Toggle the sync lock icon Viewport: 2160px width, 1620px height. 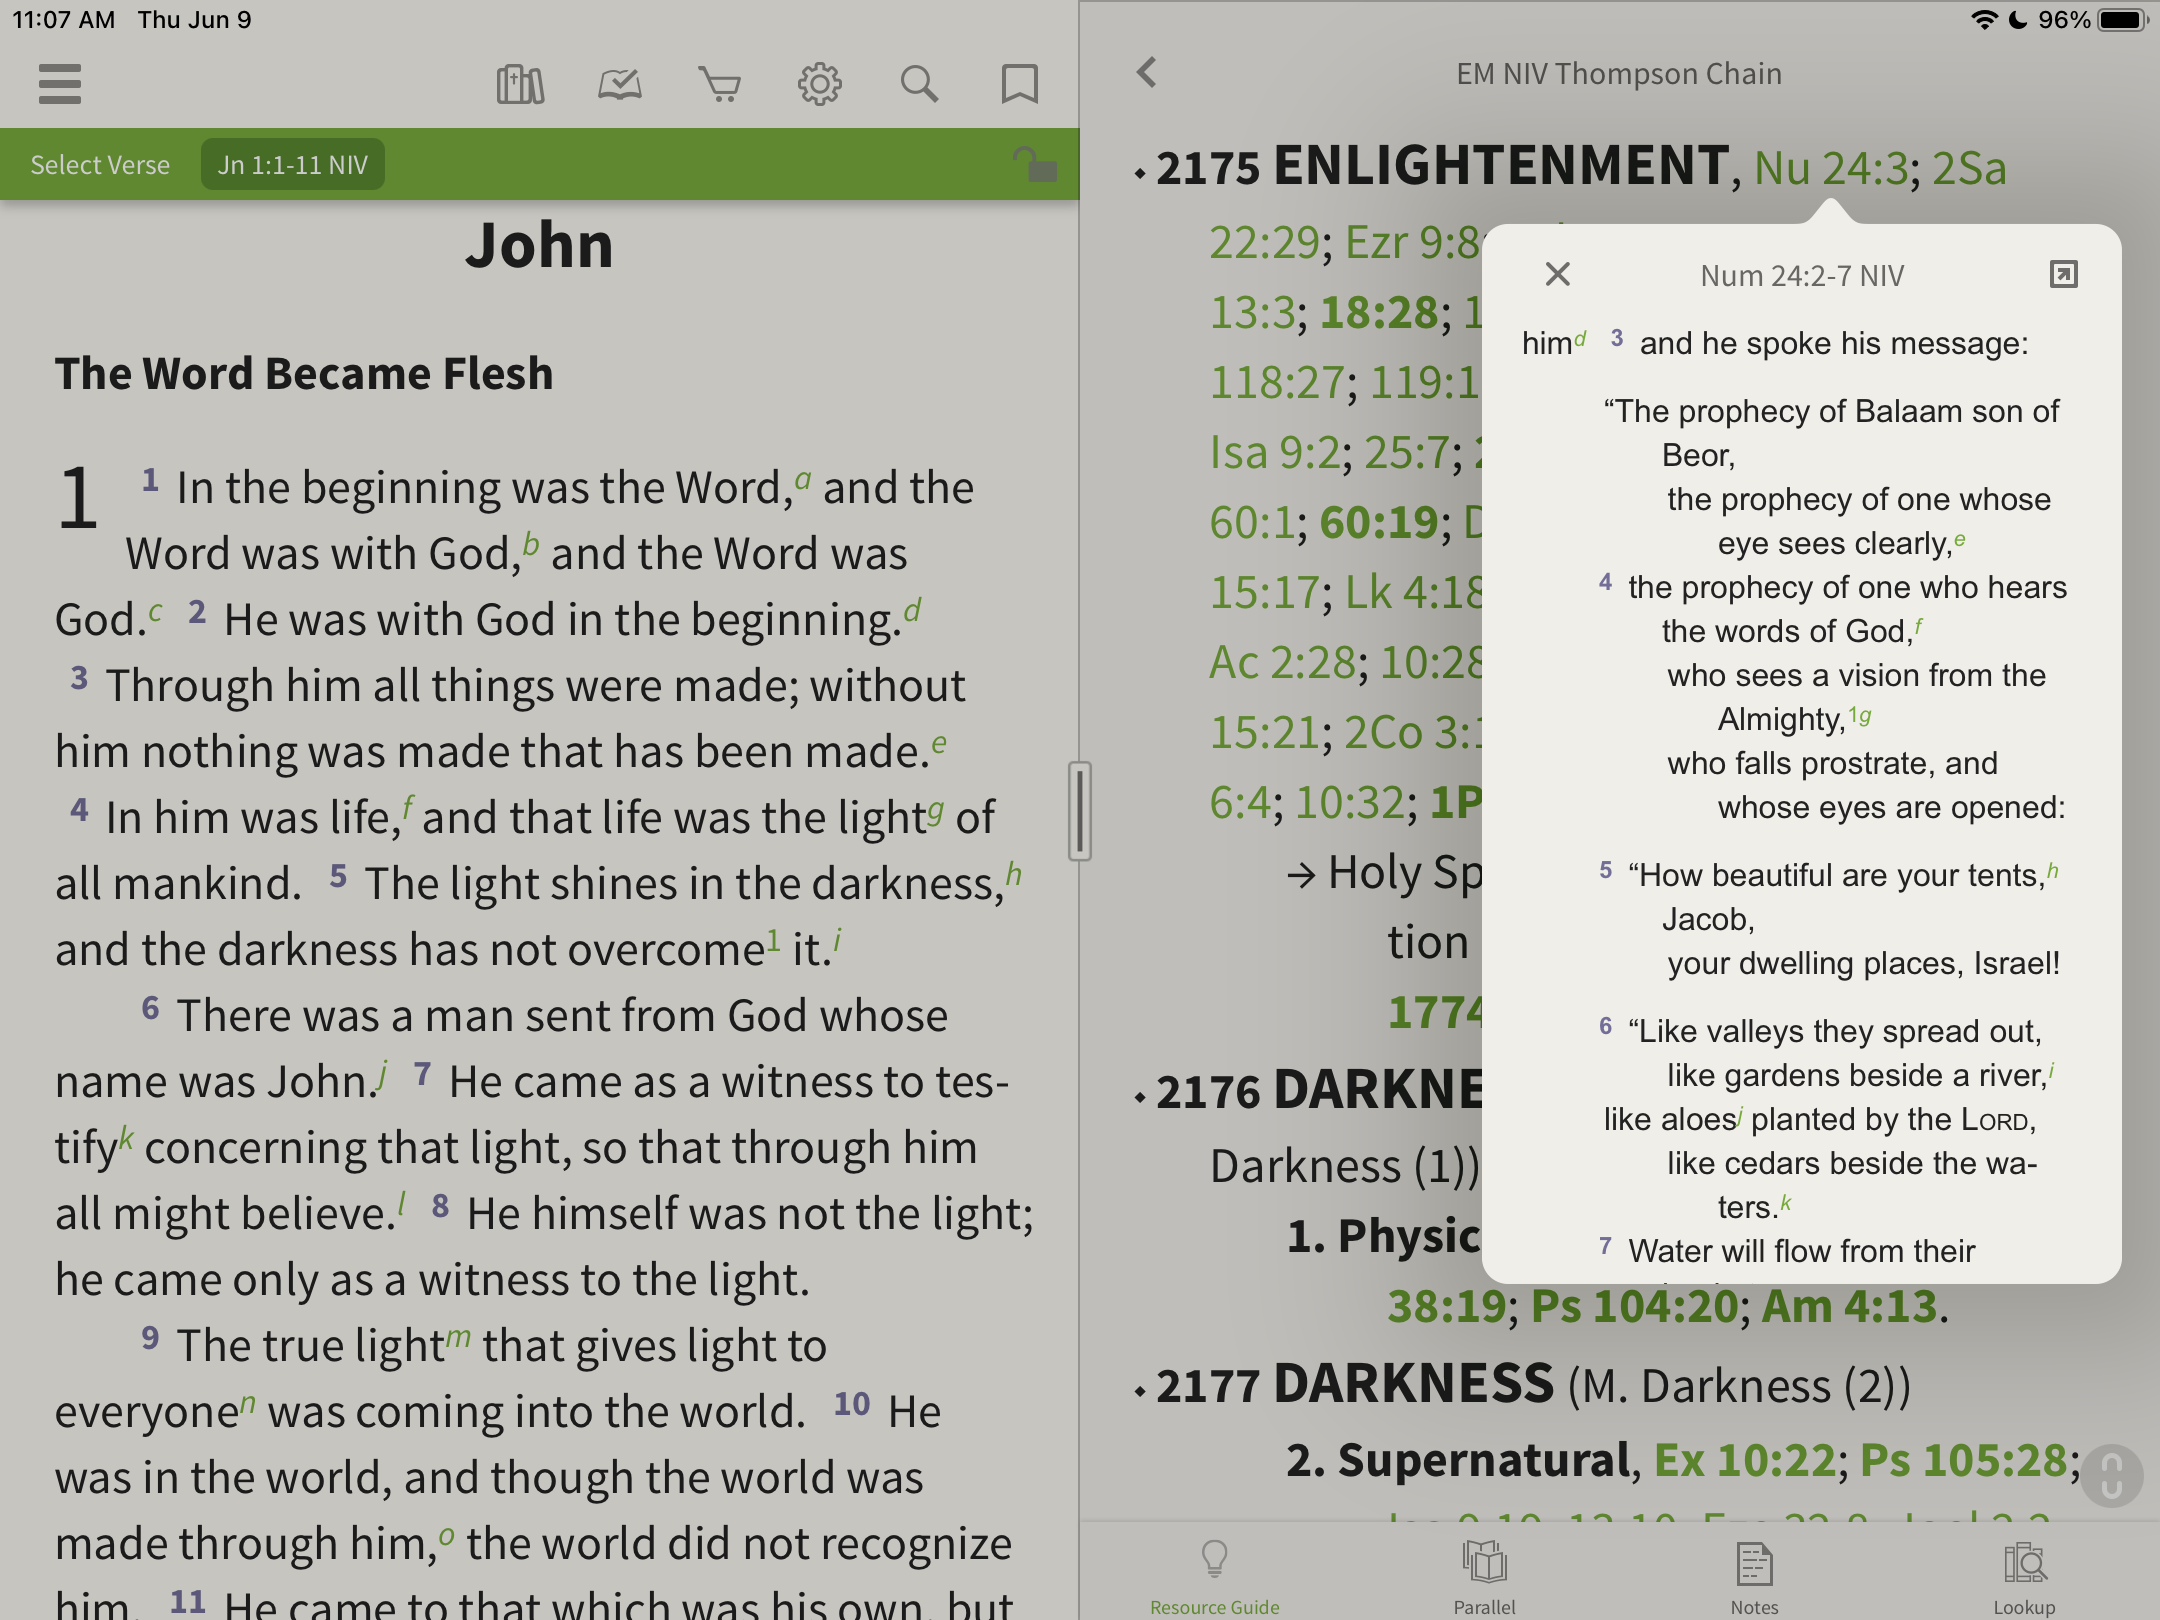tap(1034, 164)
